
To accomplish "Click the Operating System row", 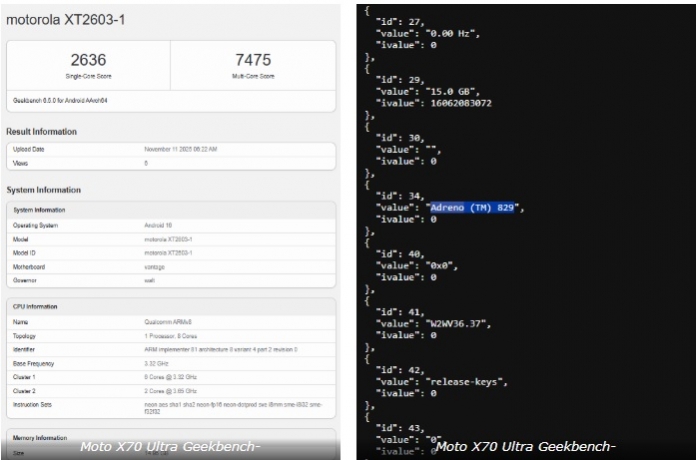I will click(172, 226).
